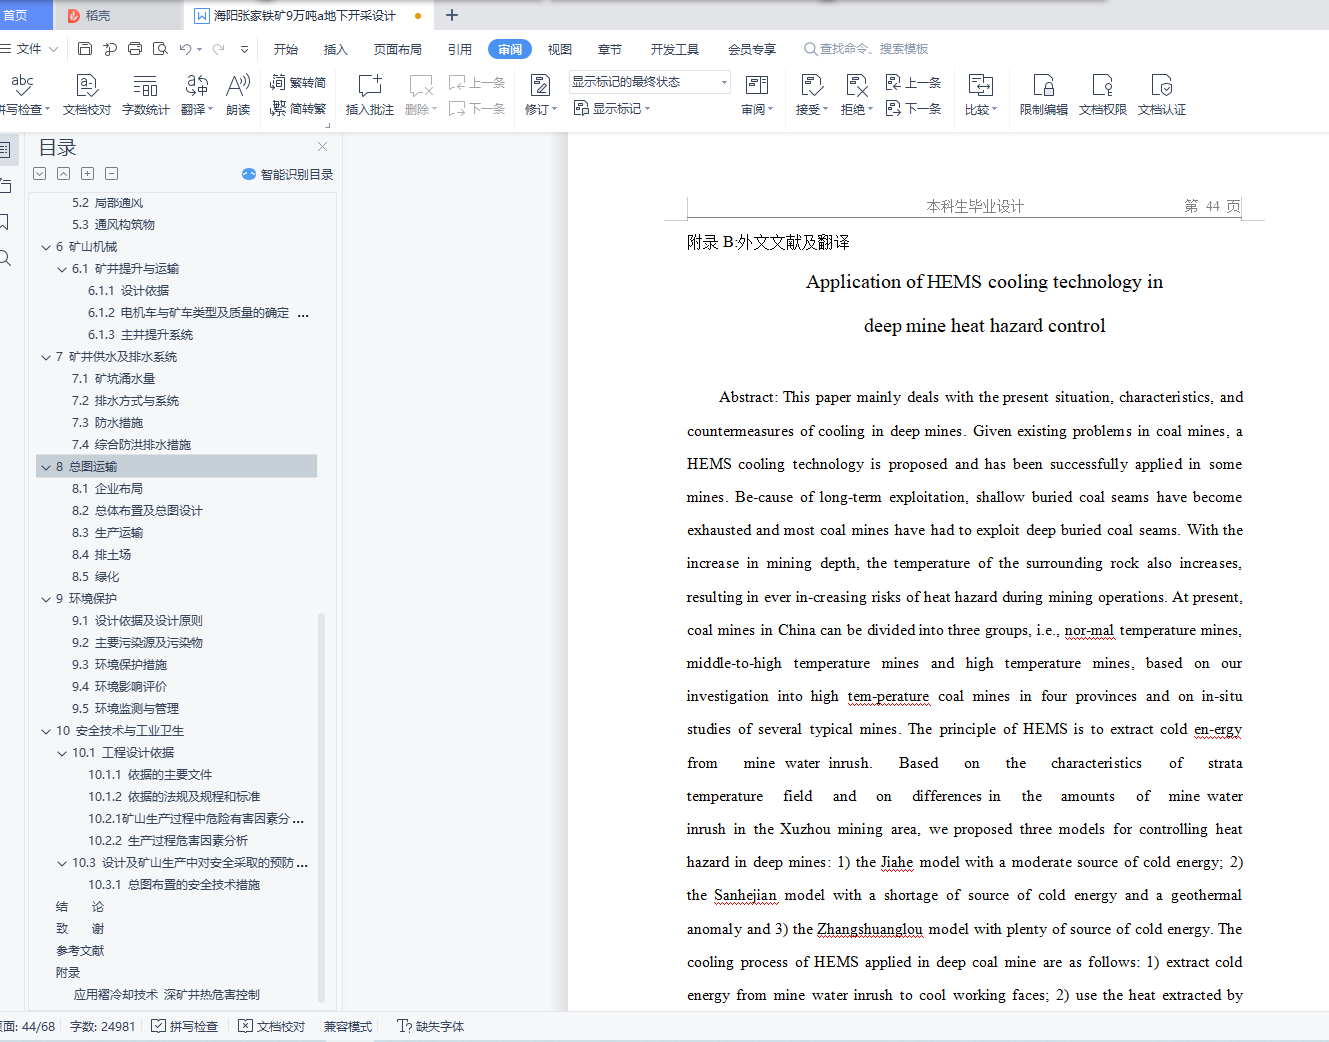
Task: Jump to 9.3 环境保护措施 in outline
Action: click(x=119, y=665)
